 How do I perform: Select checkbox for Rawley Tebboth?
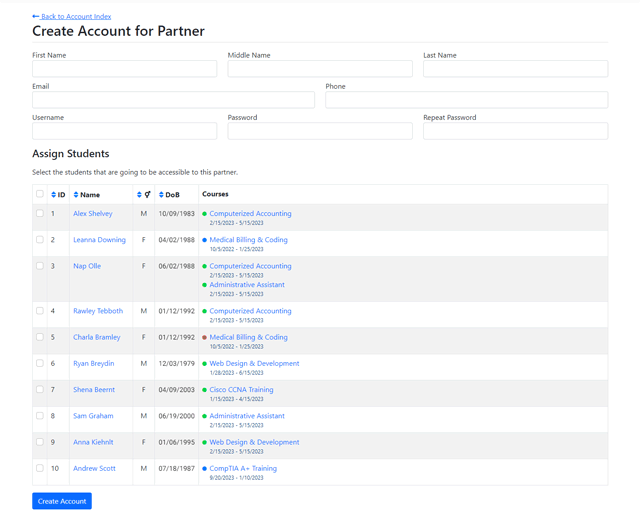40,311
